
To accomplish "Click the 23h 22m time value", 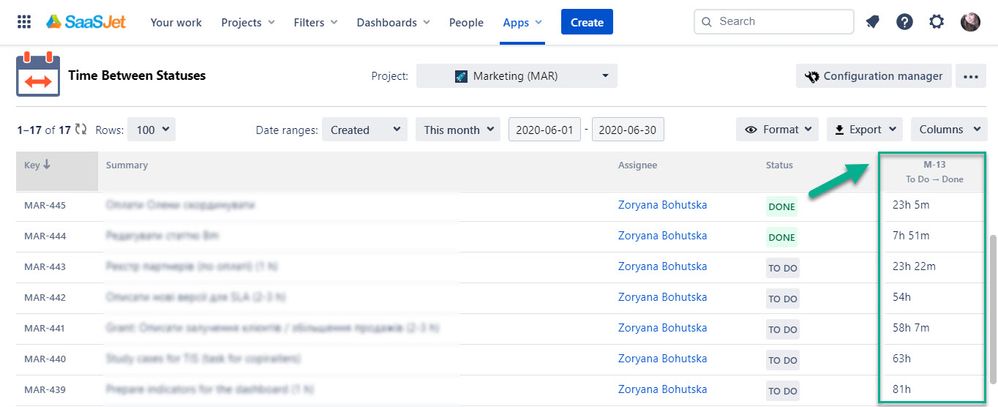I will pos(914,266).
